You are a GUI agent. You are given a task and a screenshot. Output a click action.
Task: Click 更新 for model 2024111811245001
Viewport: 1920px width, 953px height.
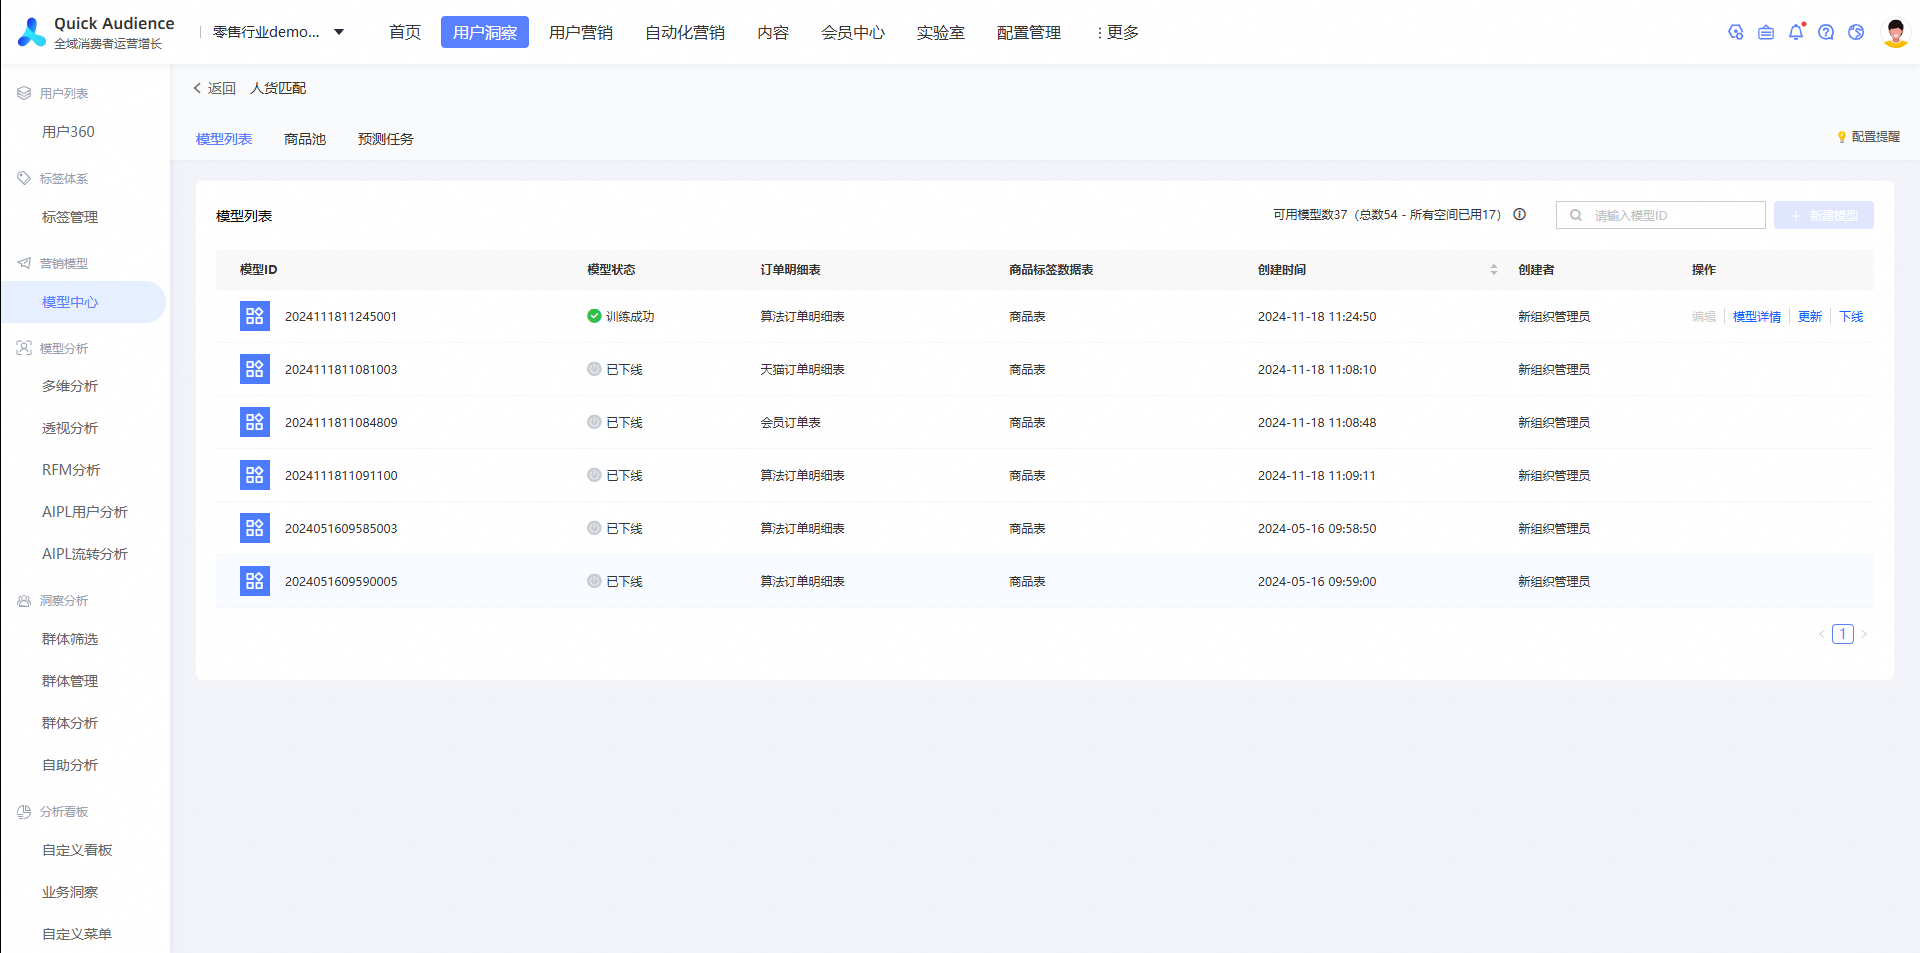(1810, 316)
